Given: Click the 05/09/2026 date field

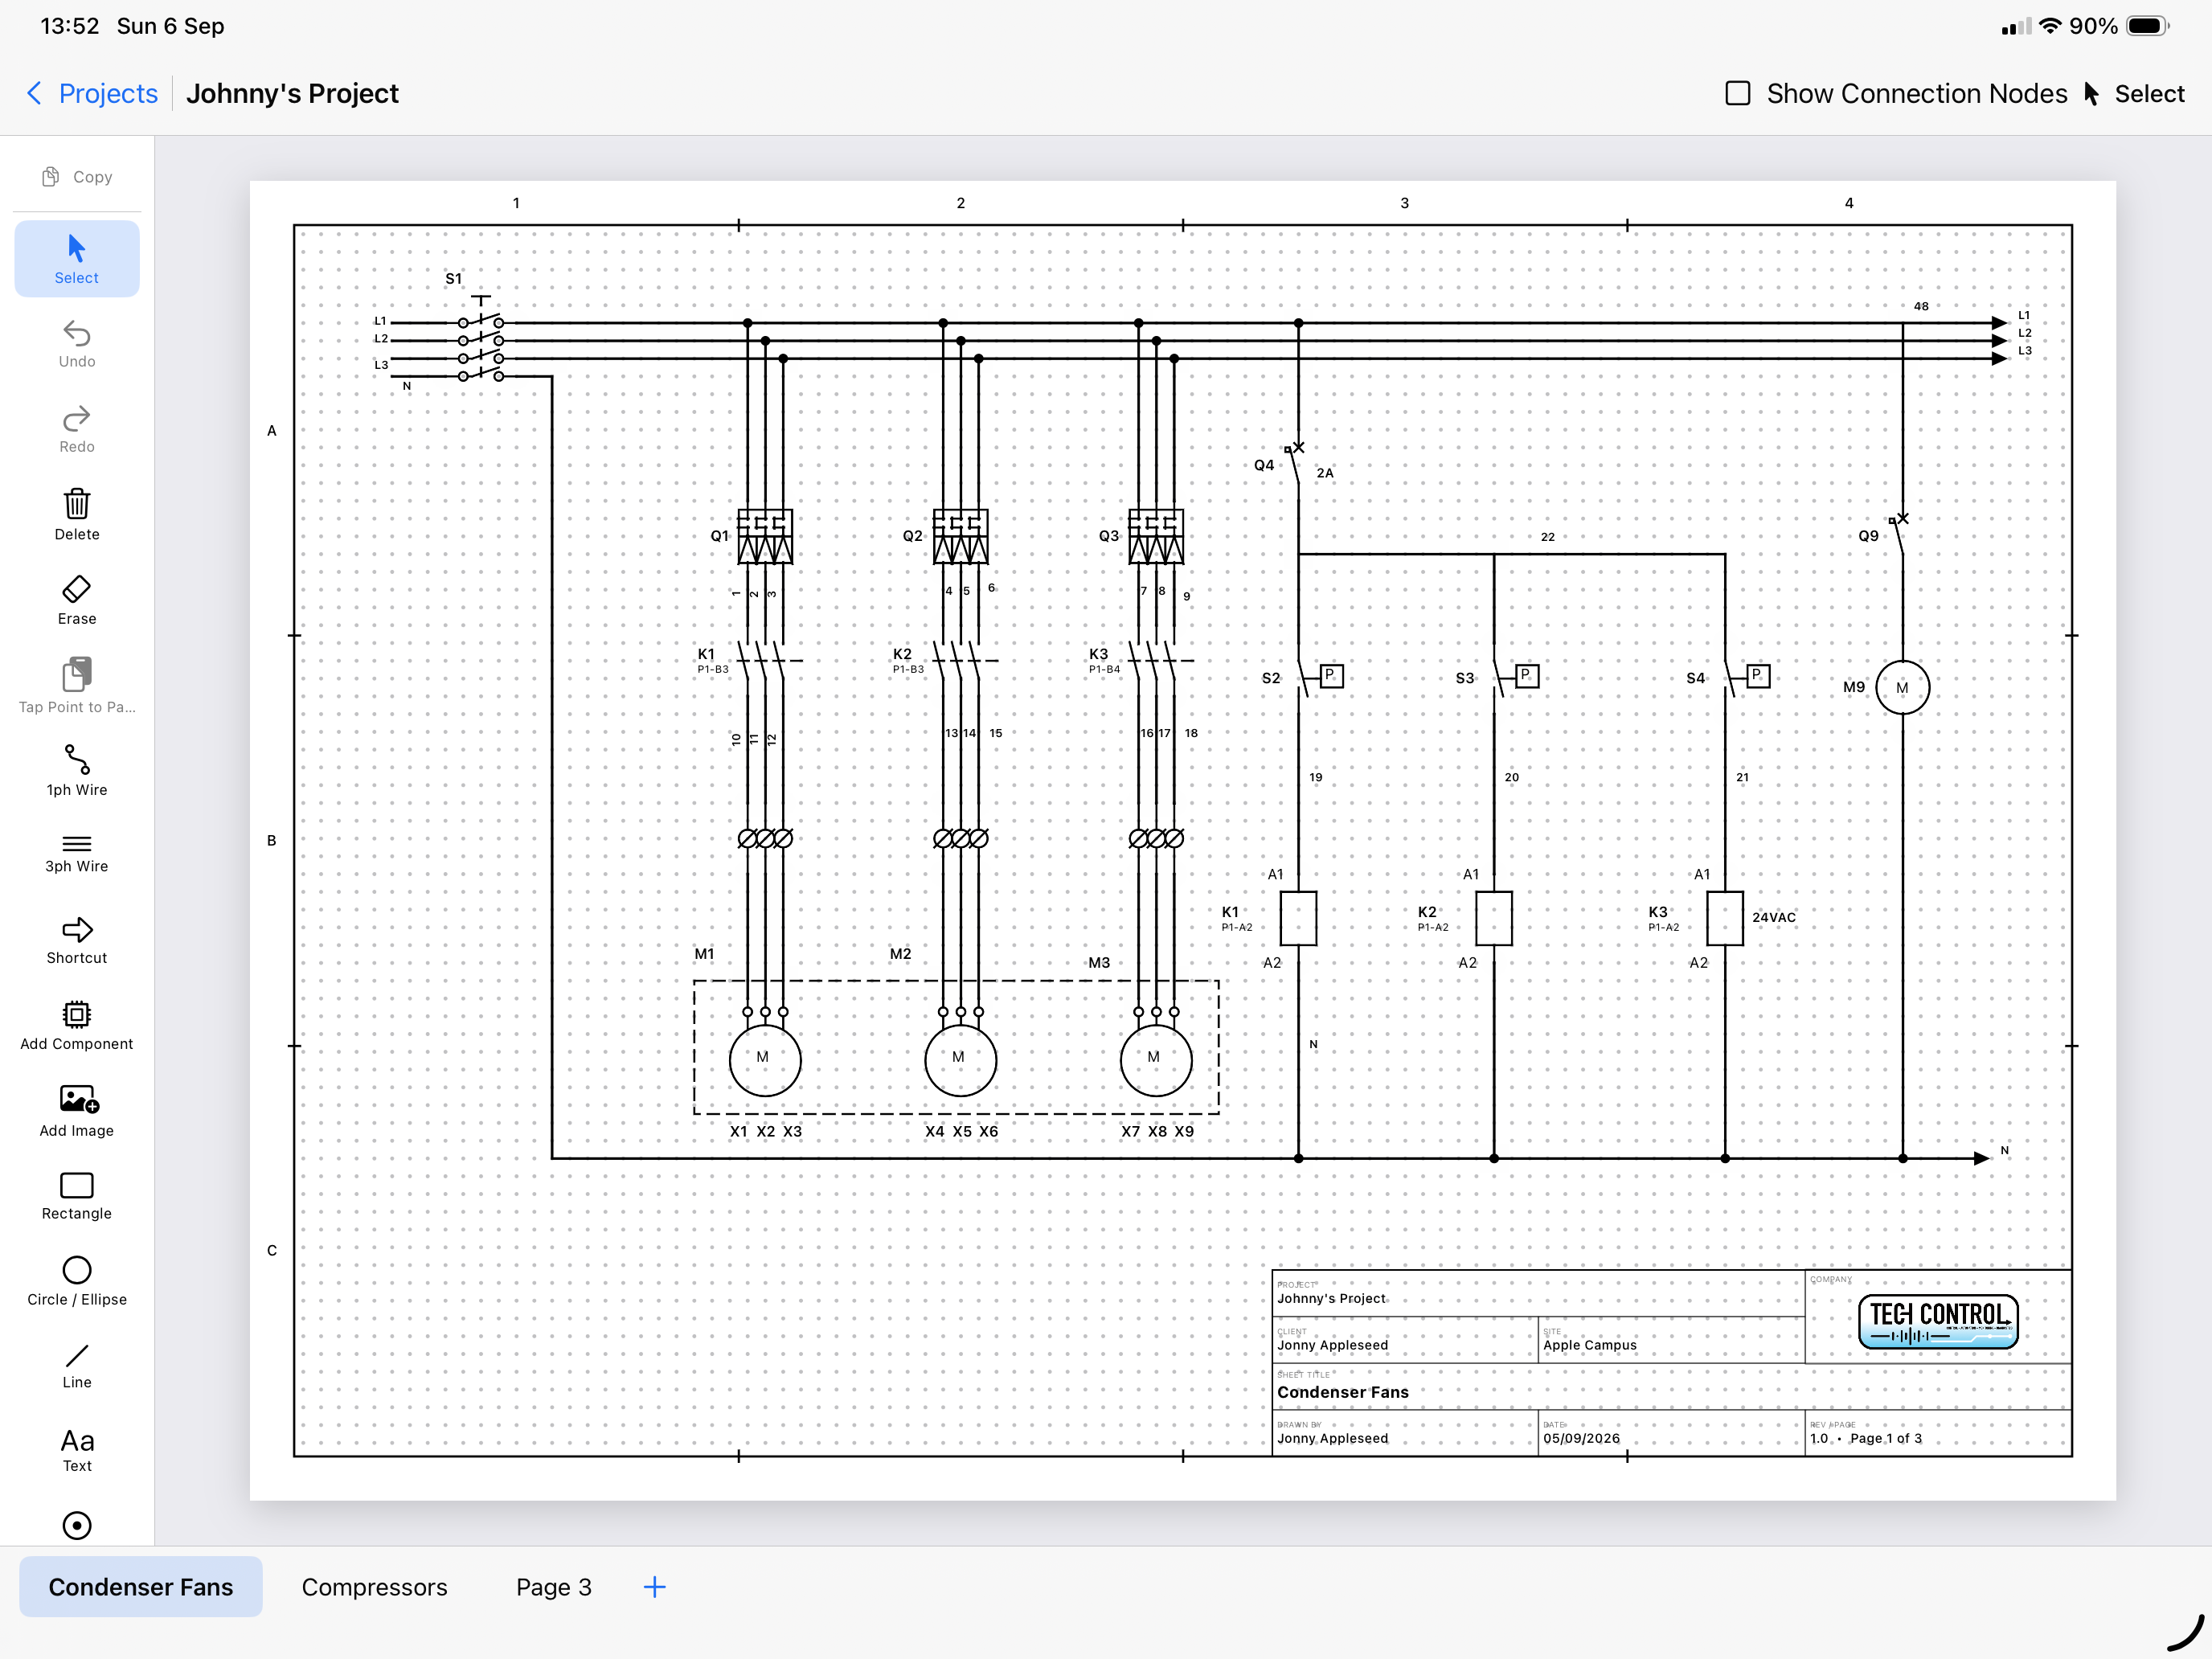Looking at the screenshot, I should pyautogui.click(x=1670, y=1433).
